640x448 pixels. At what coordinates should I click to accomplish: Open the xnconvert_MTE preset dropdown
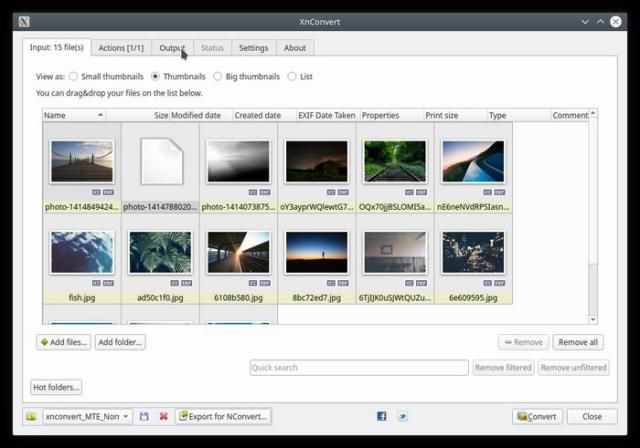click(87, 416)
